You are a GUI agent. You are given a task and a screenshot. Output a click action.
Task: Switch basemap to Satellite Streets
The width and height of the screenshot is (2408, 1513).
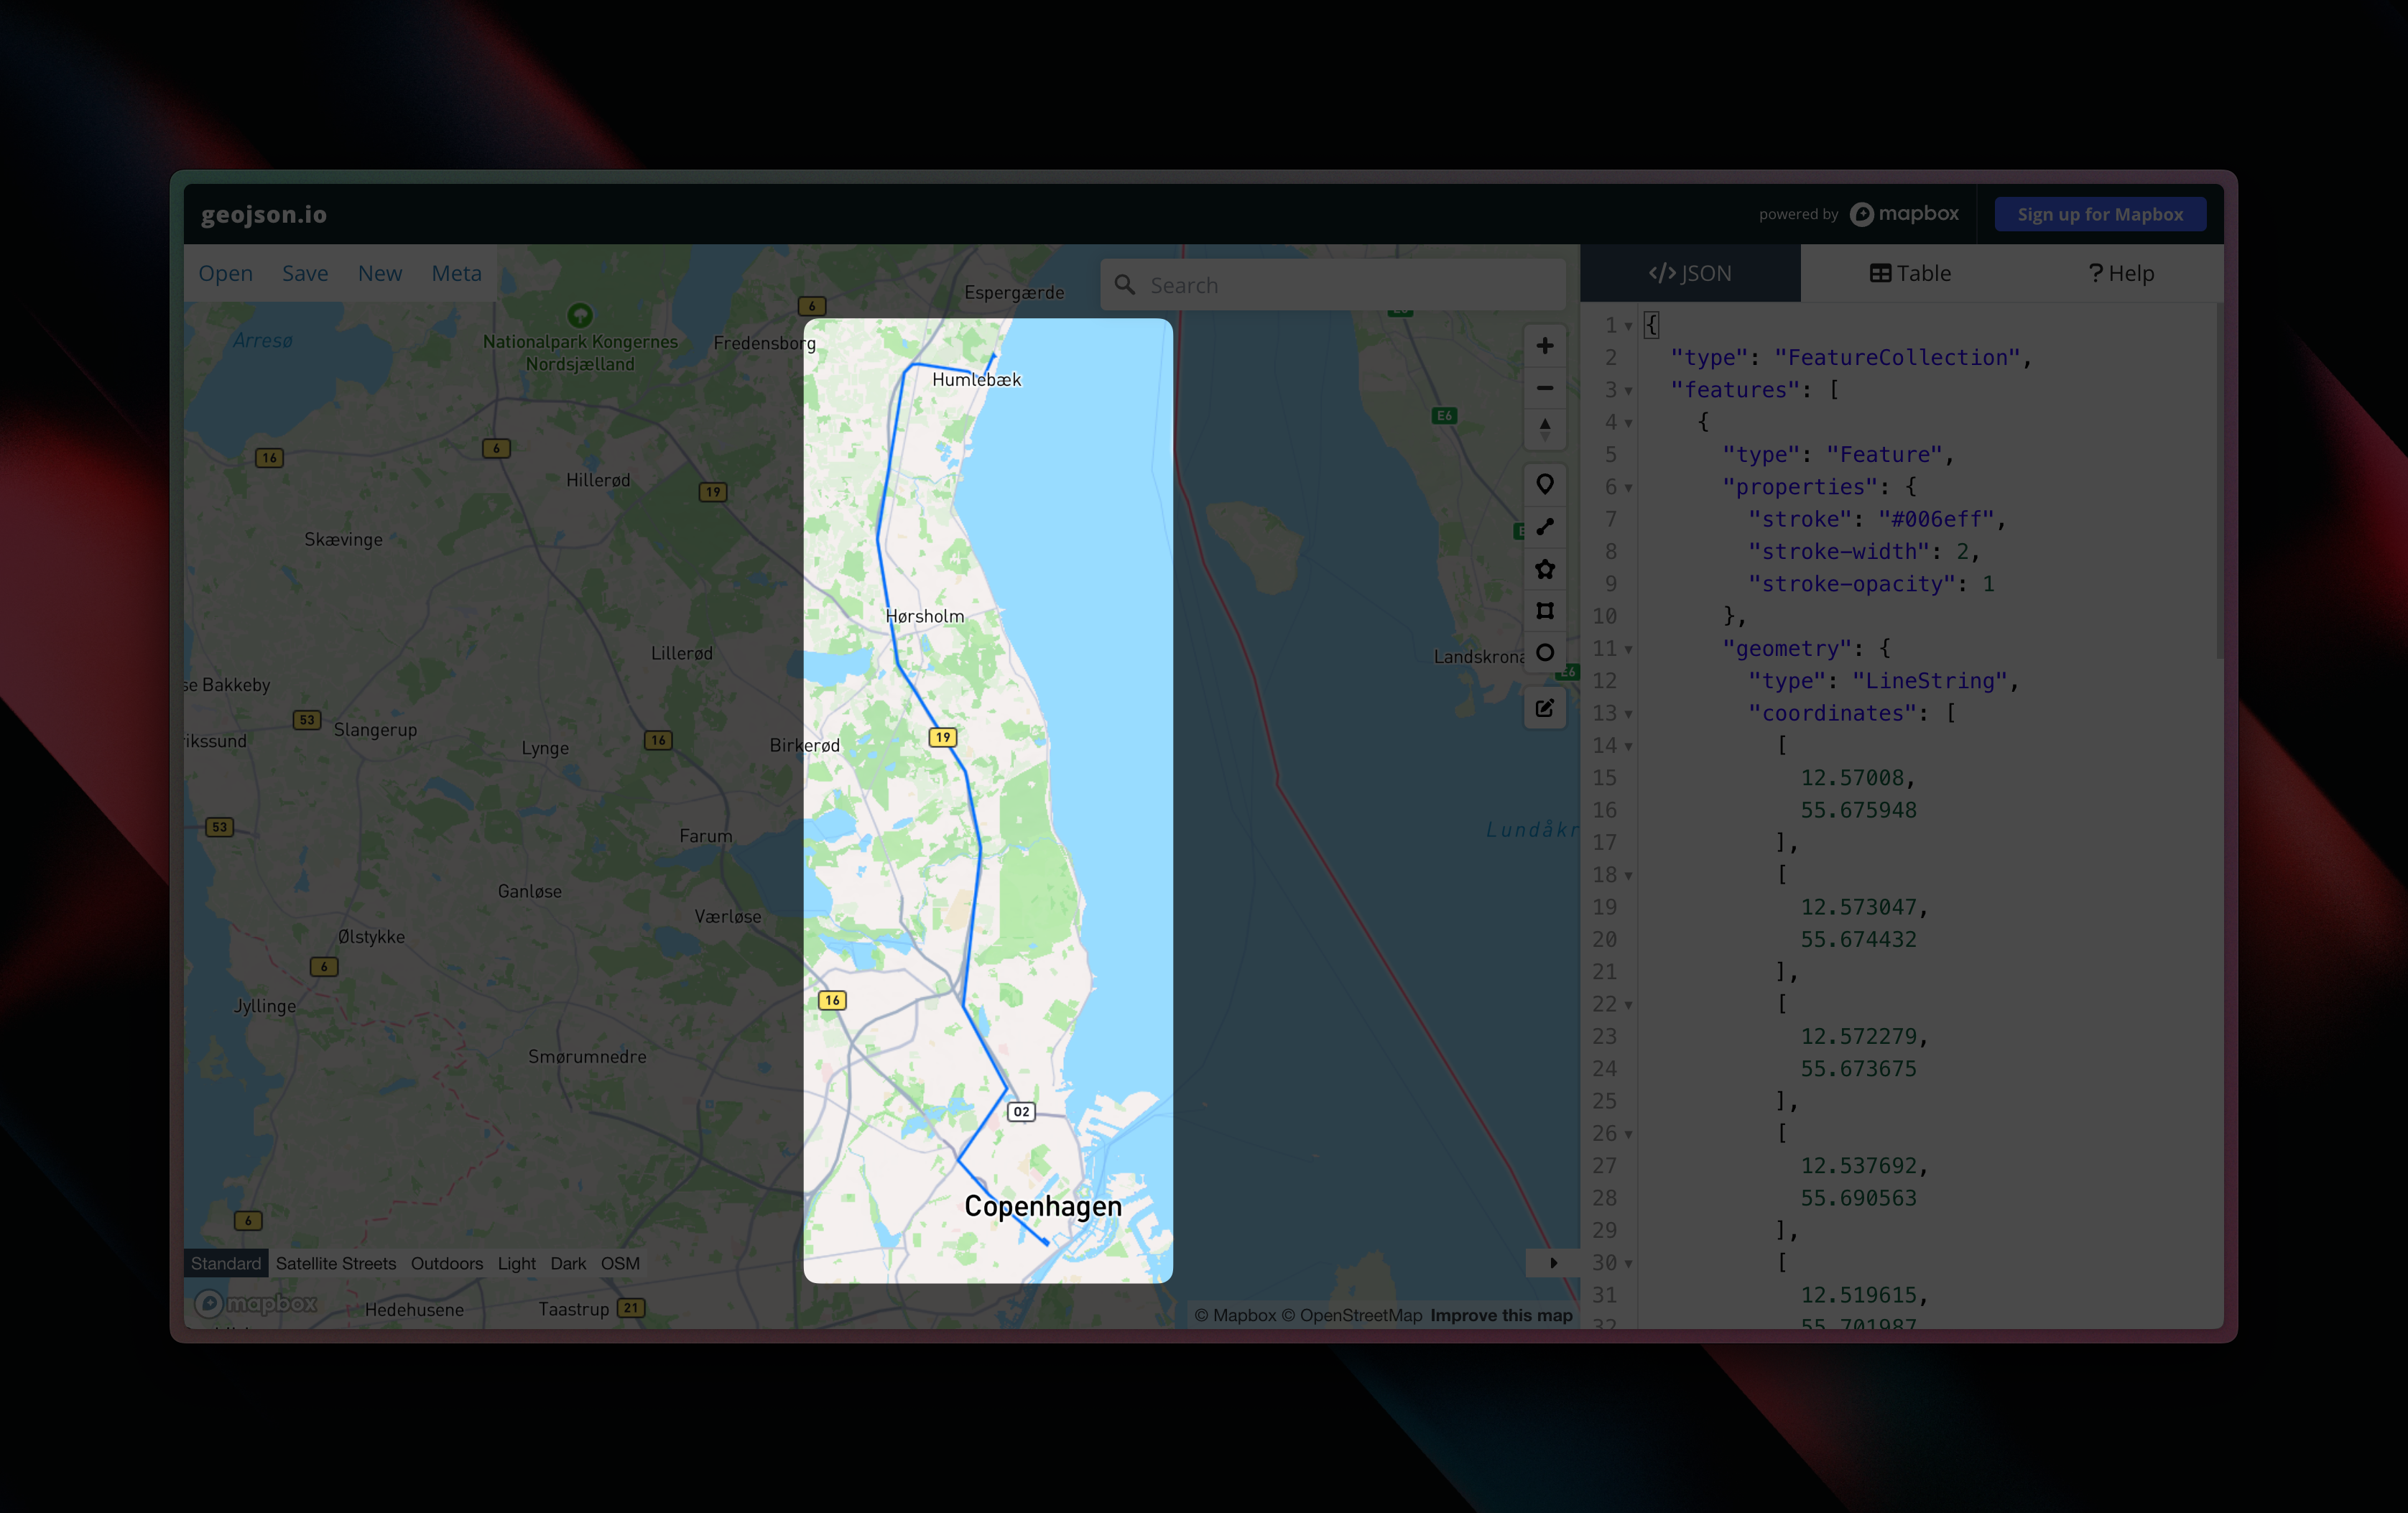(x=336, y=1263)
